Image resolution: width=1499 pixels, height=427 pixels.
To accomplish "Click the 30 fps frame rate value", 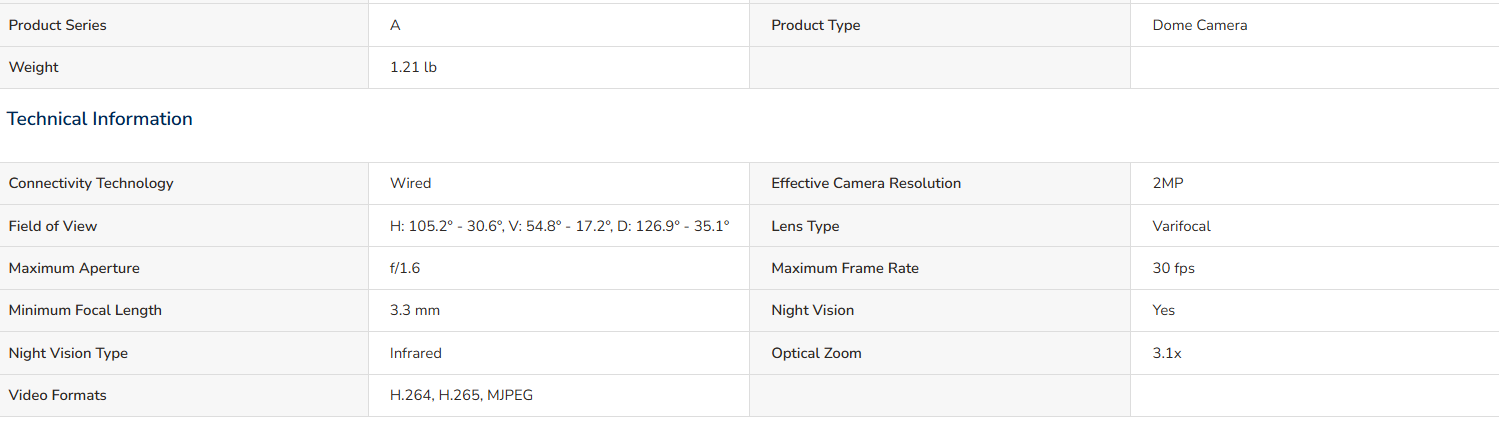I will point(1173,268).
